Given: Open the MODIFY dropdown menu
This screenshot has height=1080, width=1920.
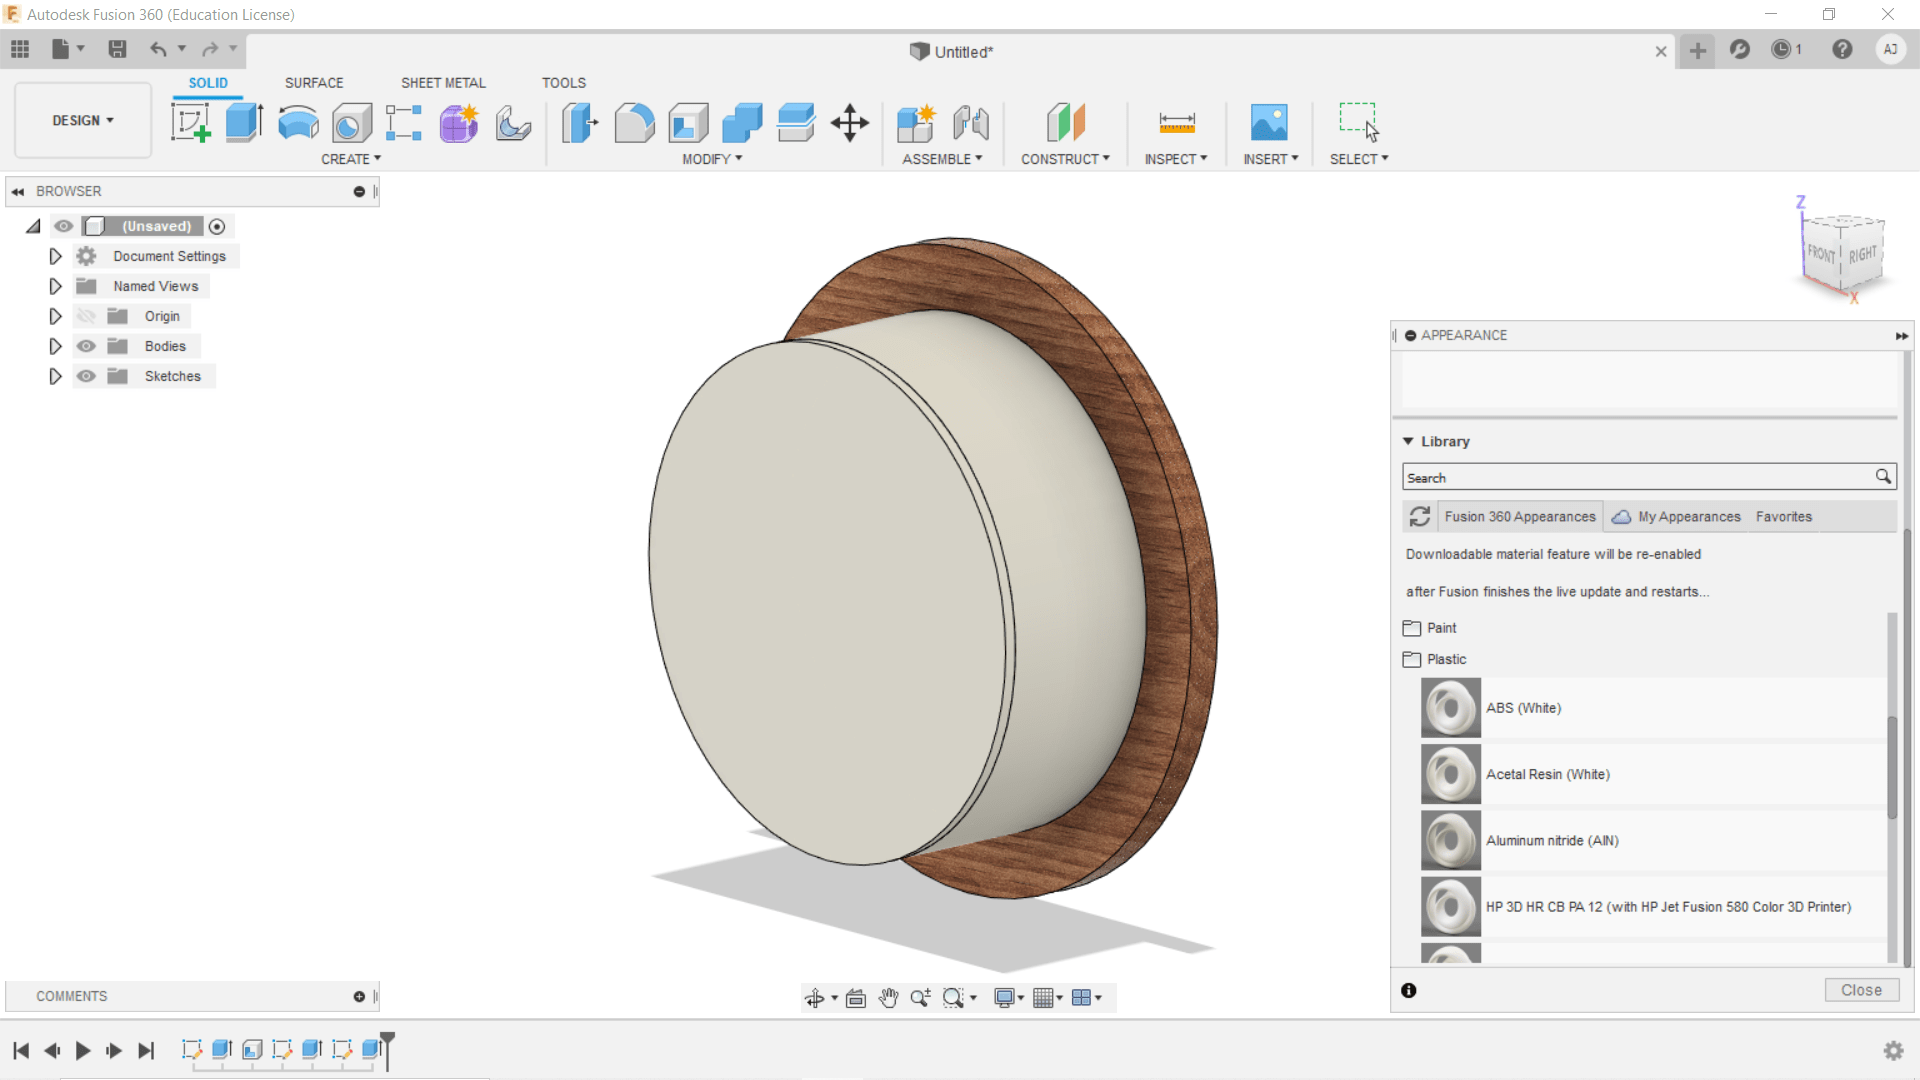Looking at the screenshot, I should [712, 159].
